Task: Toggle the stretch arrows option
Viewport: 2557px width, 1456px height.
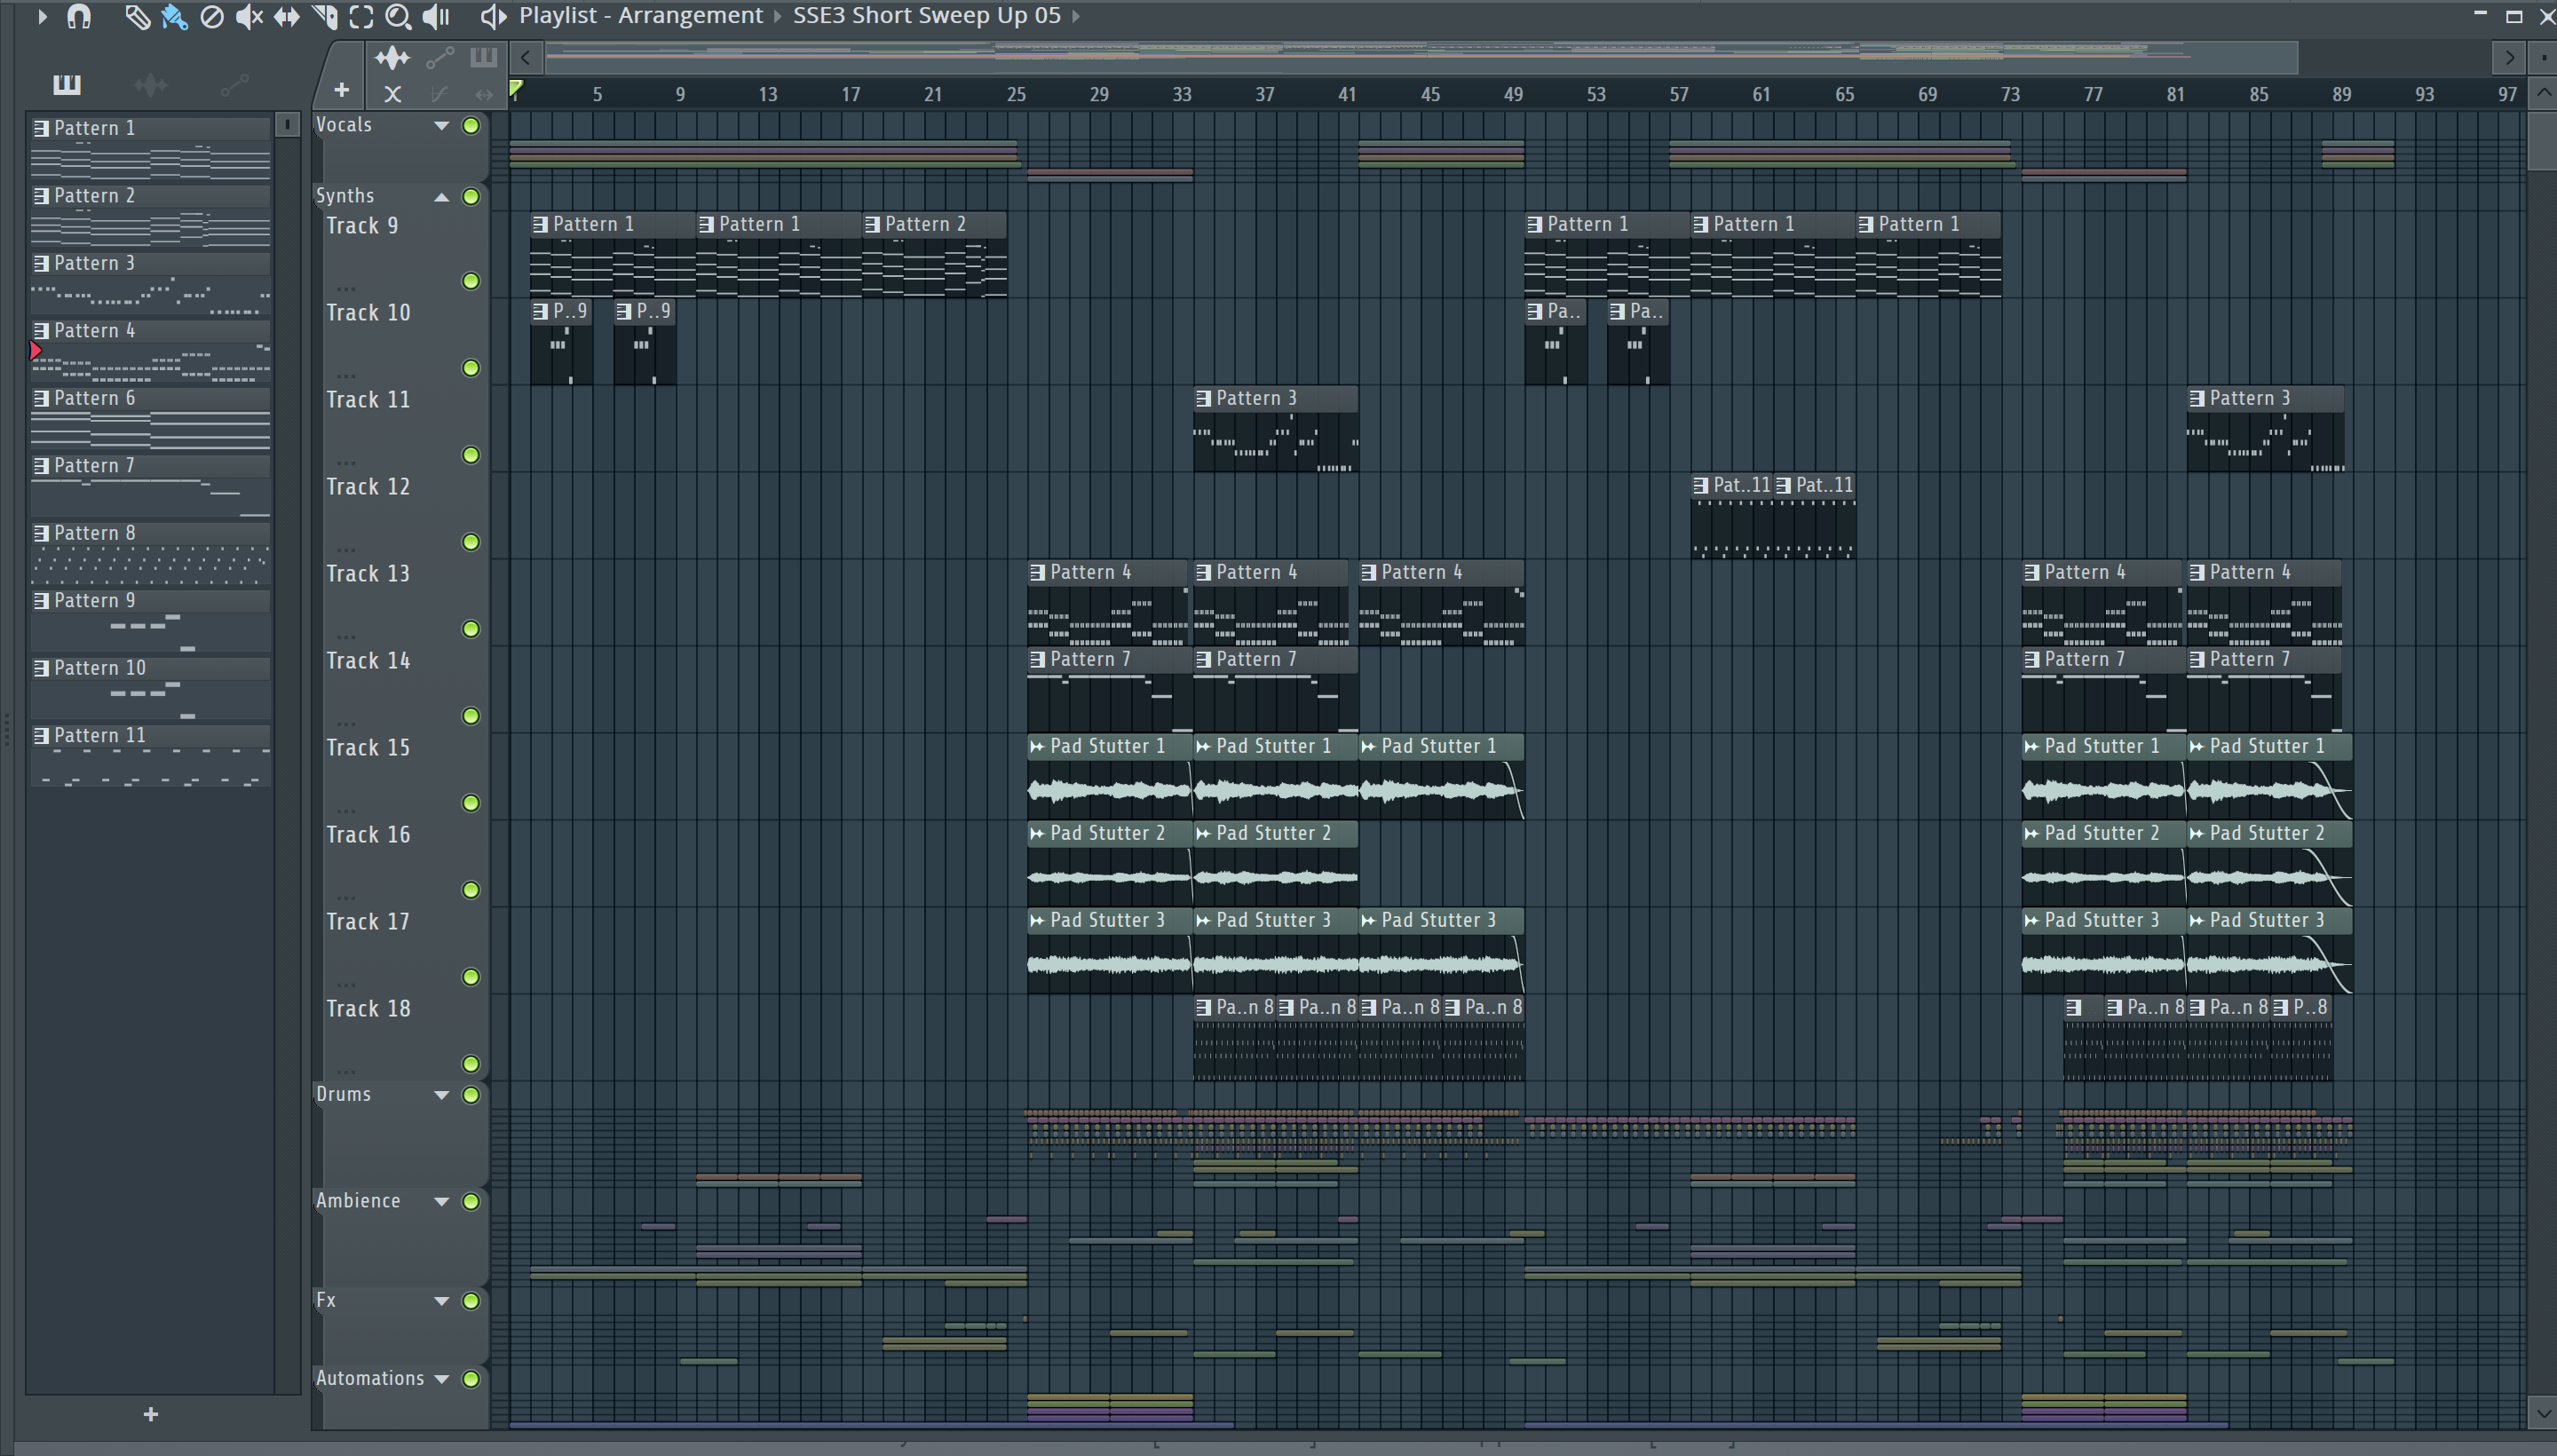Action: point(484,94)
